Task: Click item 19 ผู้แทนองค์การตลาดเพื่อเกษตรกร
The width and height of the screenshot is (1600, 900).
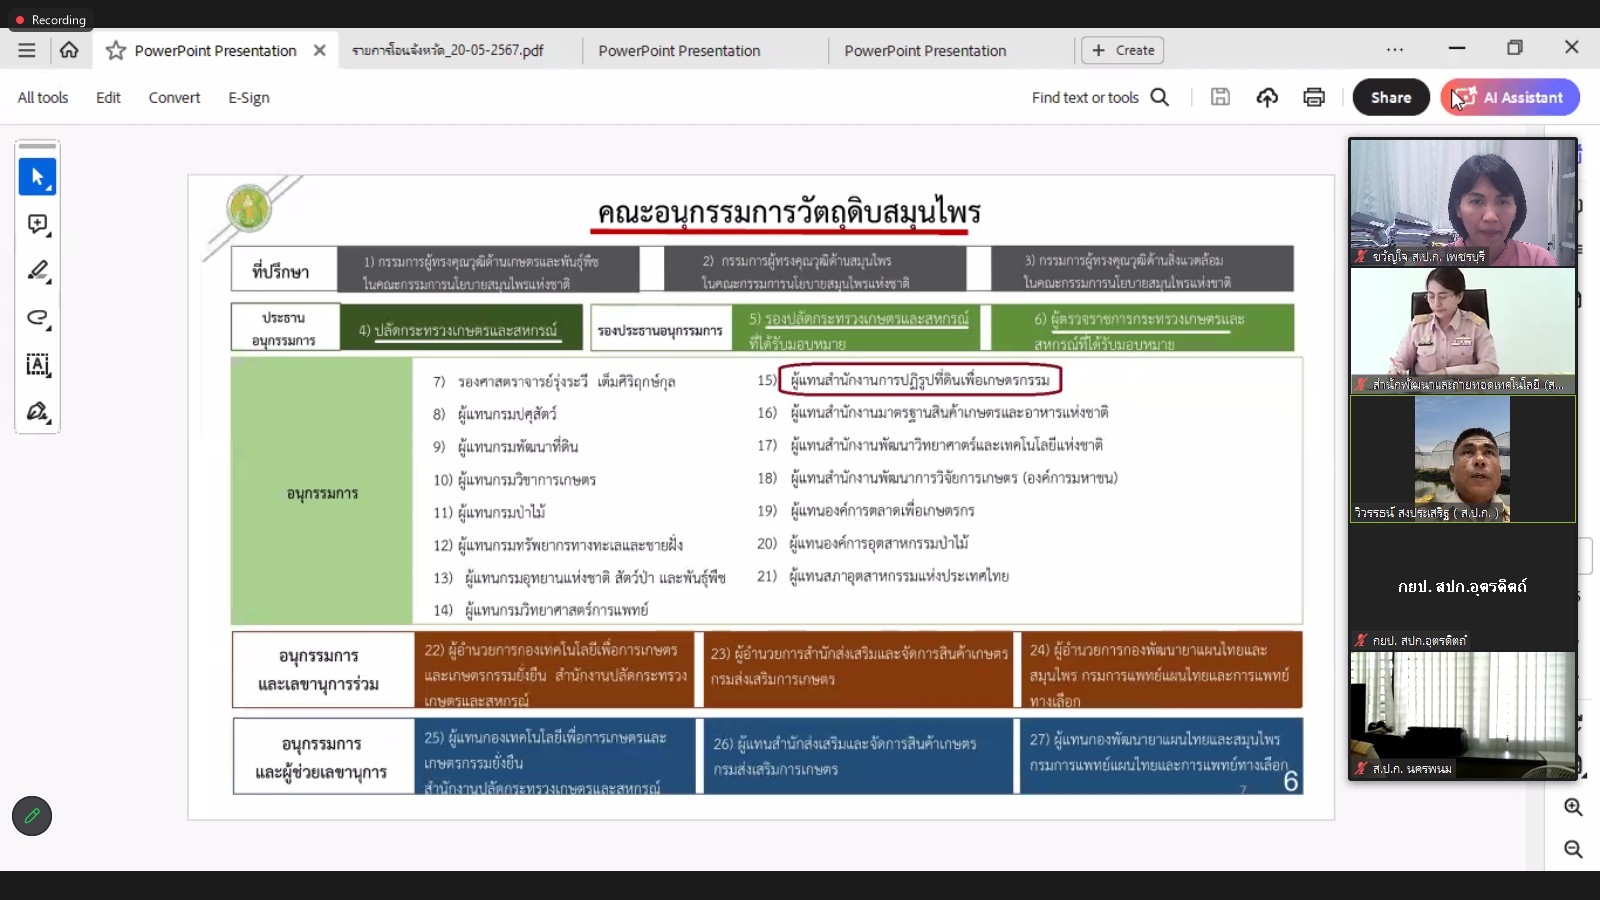Action: tap(882, 510)
